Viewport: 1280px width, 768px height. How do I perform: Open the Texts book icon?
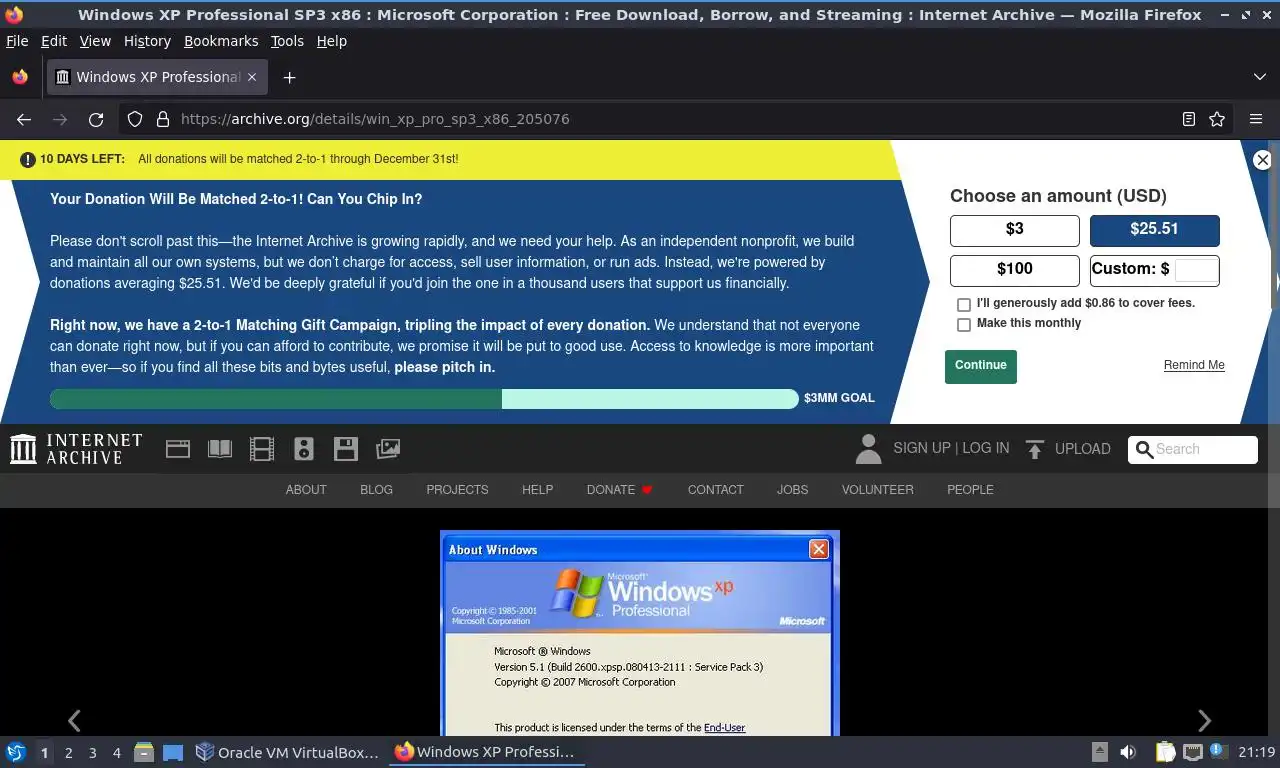click(x=220, y=449)
